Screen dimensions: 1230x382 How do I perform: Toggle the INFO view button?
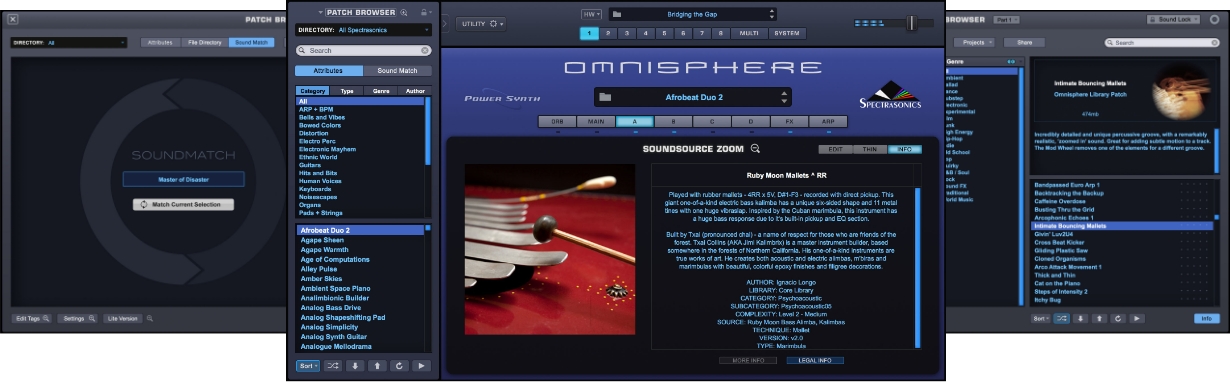903,149
